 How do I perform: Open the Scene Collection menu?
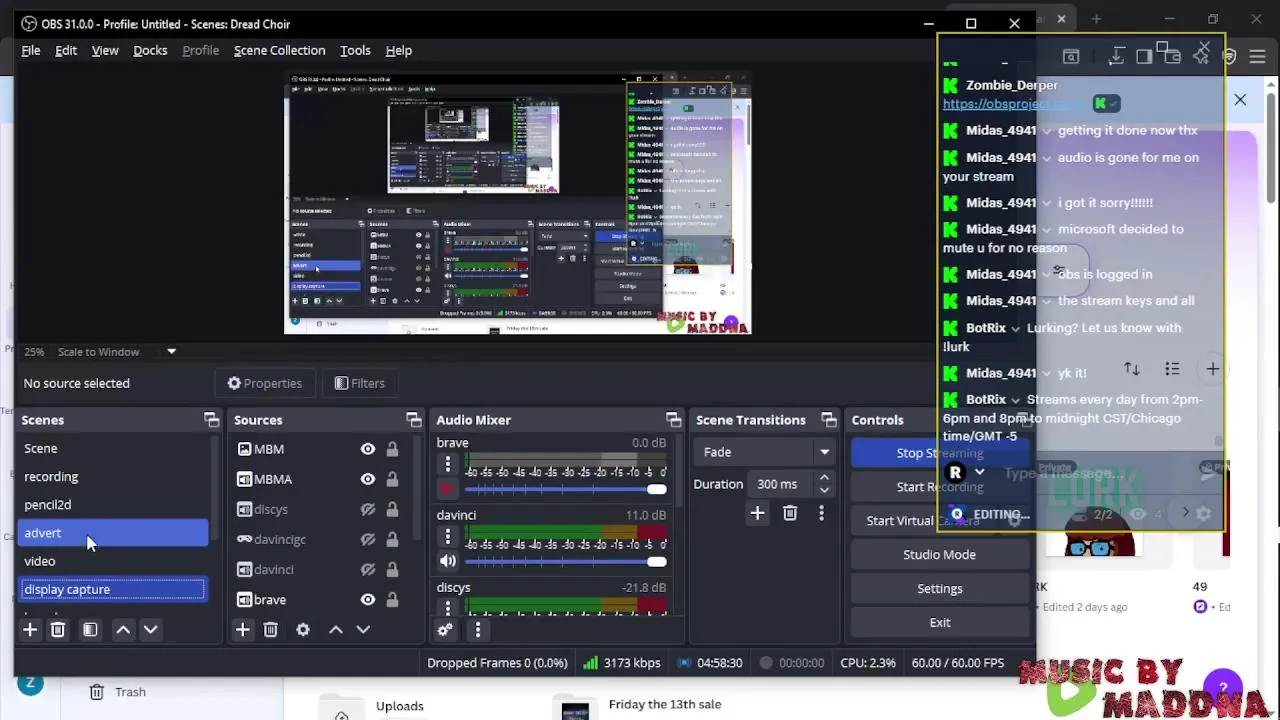pos(279,50)
